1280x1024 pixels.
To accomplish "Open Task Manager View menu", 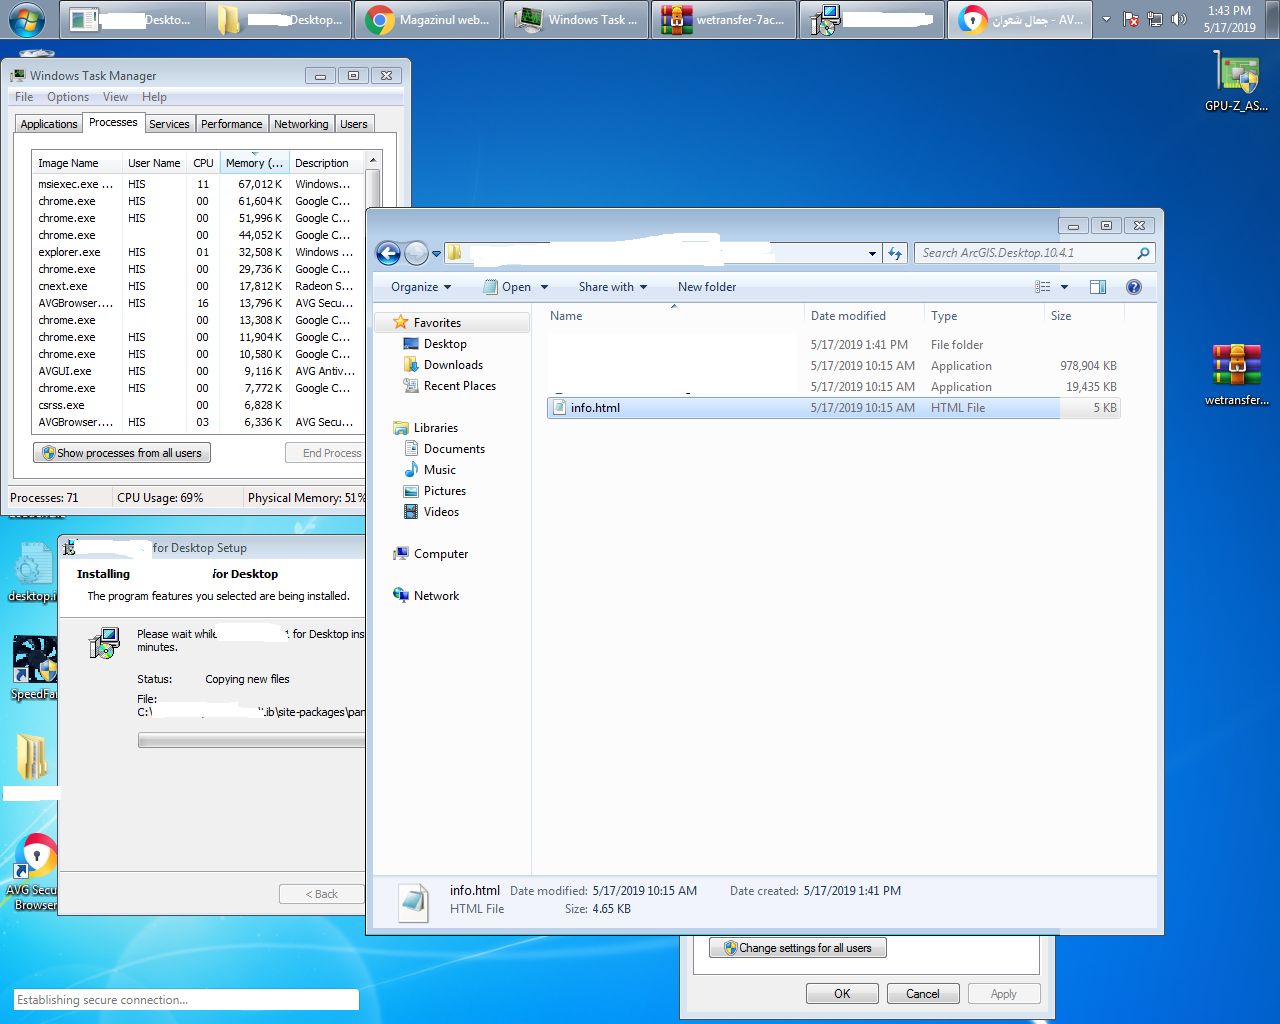I will pos(115,97).
